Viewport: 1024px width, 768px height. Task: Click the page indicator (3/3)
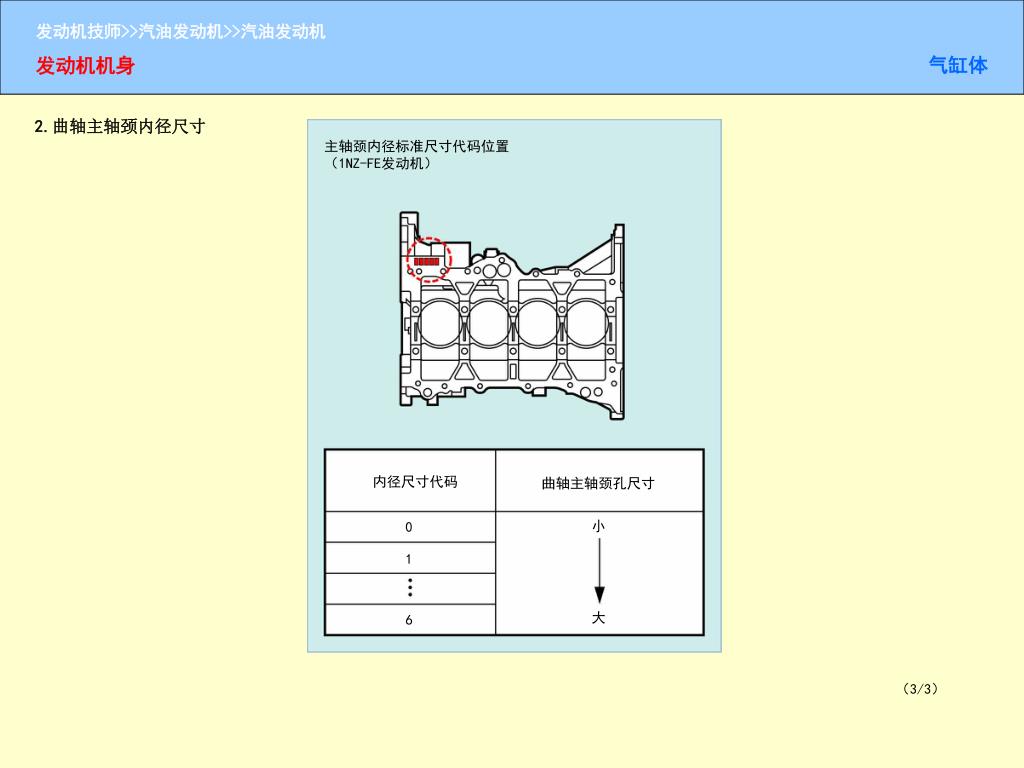click(920, 688)
